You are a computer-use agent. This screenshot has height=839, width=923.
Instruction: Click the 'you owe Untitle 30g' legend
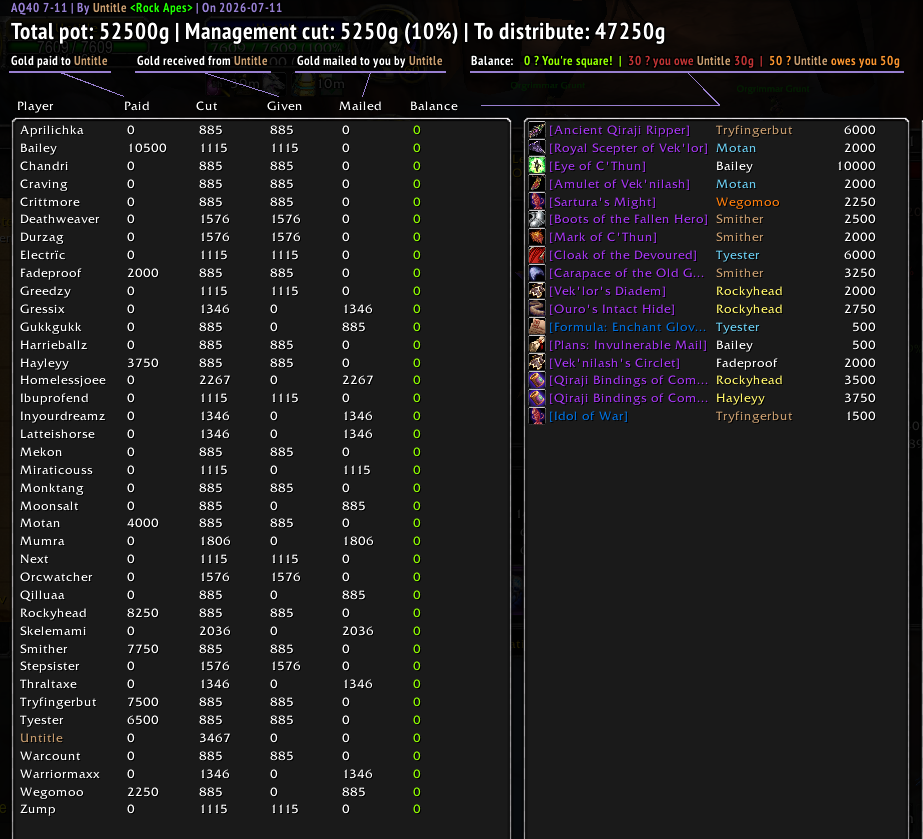[x=690, y=61]
